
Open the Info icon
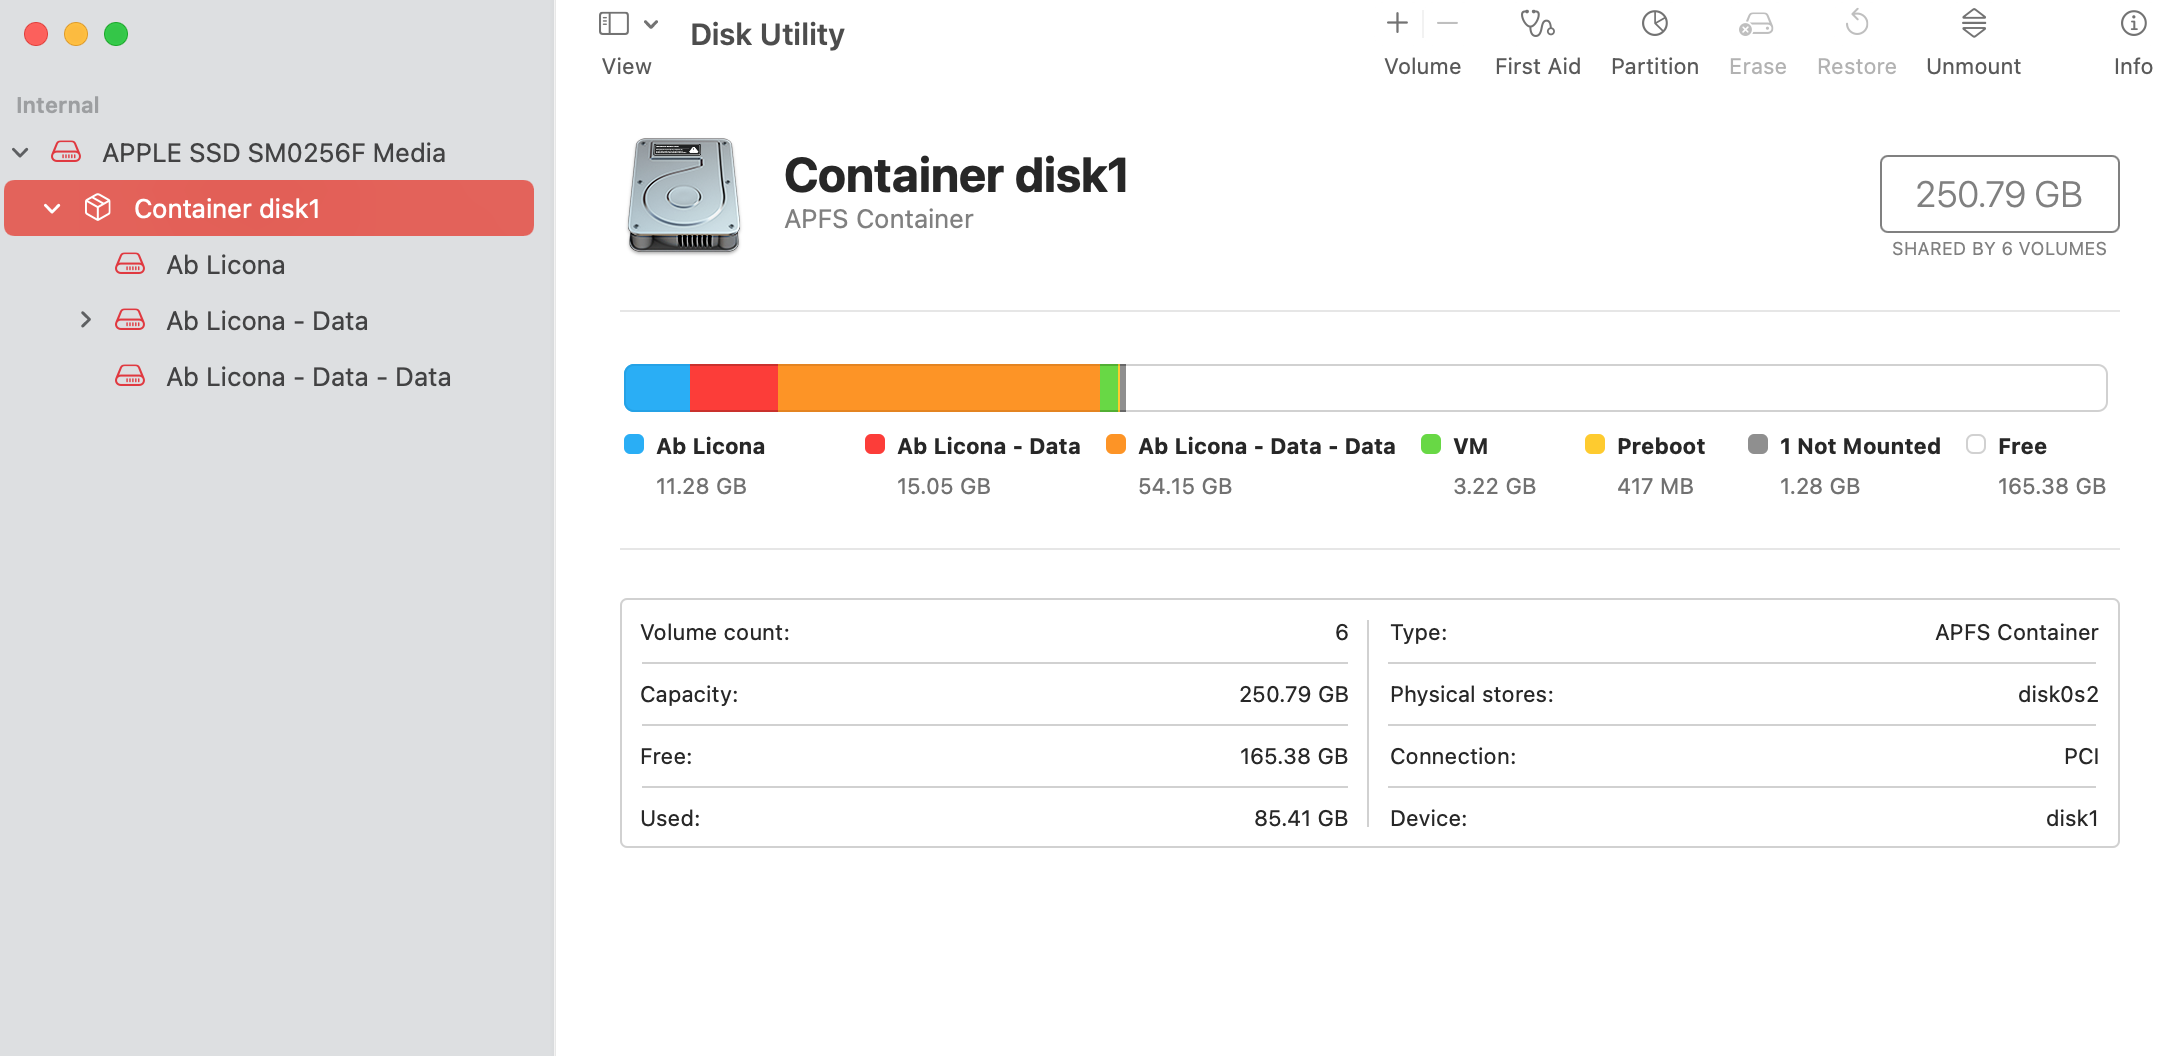click(x=2133, y=23)
